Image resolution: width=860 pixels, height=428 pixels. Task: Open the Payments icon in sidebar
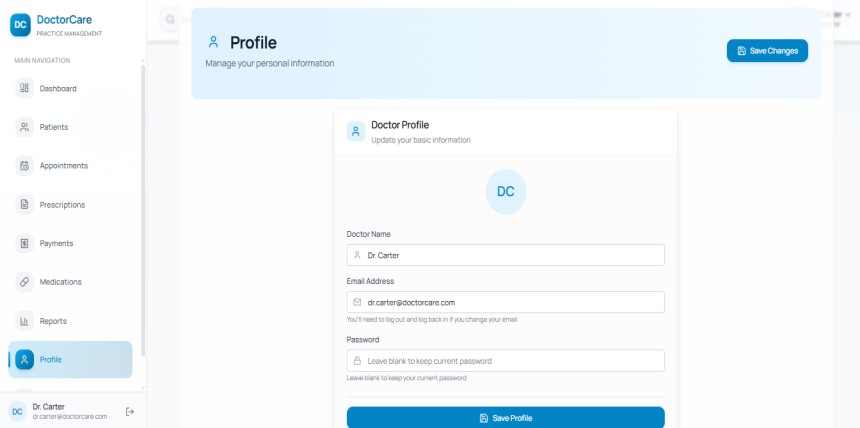[25, 243]
